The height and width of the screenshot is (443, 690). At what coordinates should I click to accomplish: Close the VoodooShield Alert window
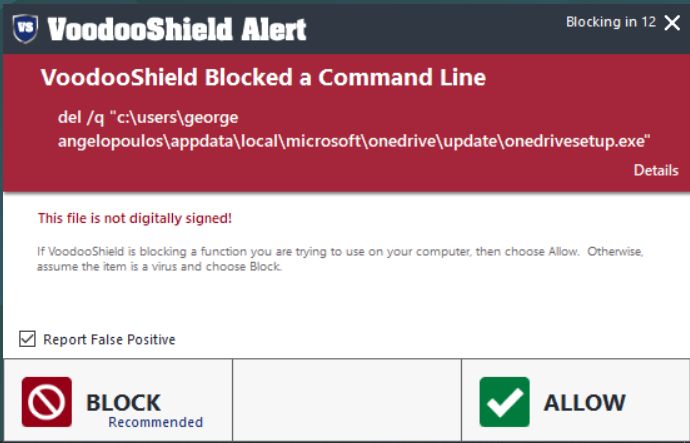[x=672, y=23]
